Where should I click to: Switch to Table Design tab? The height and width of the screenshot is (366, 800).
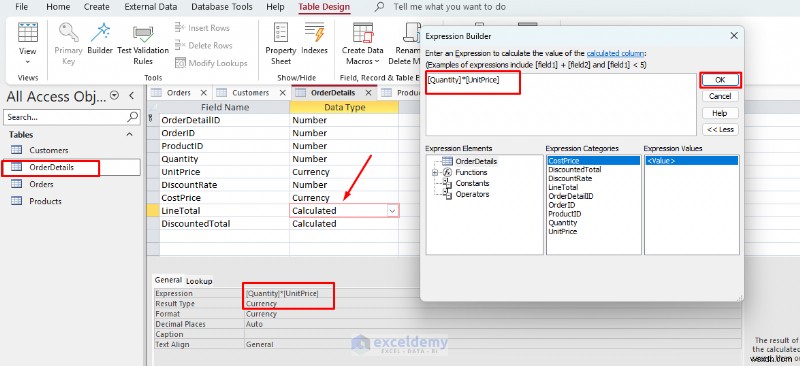click(x=324, y=7)
